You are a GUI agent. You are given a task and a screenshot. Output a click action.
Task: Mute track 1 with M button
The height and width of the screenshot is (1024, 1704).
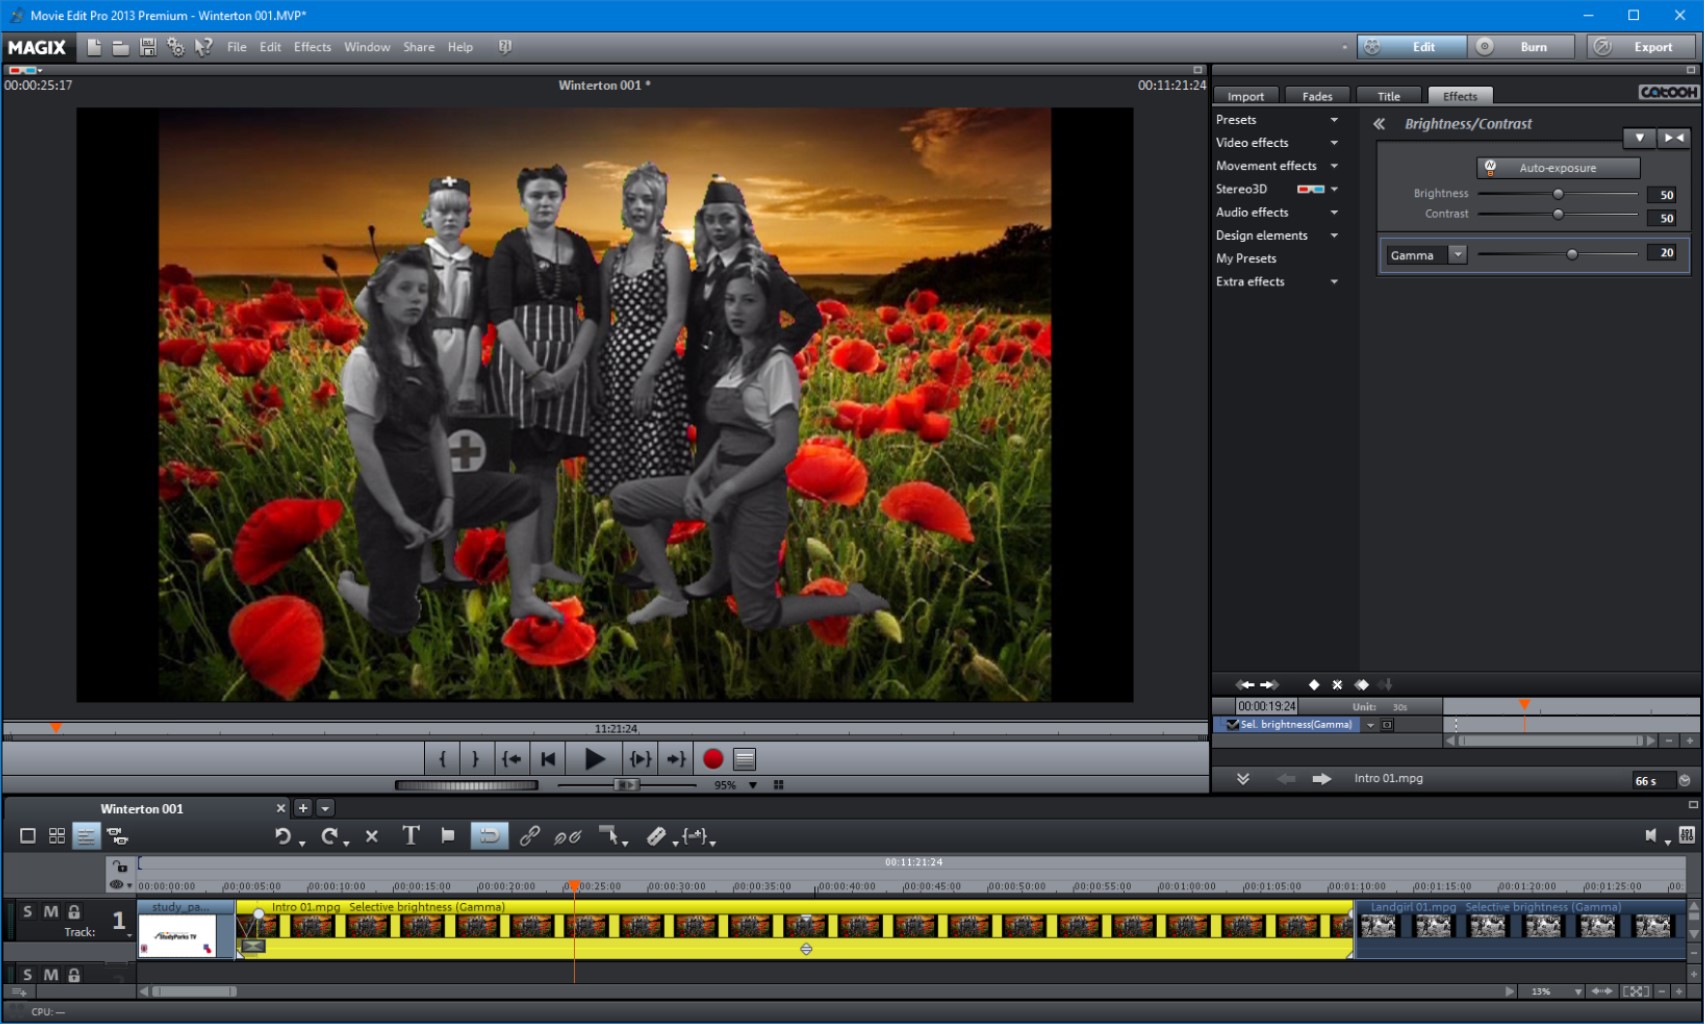coord(50,912)
